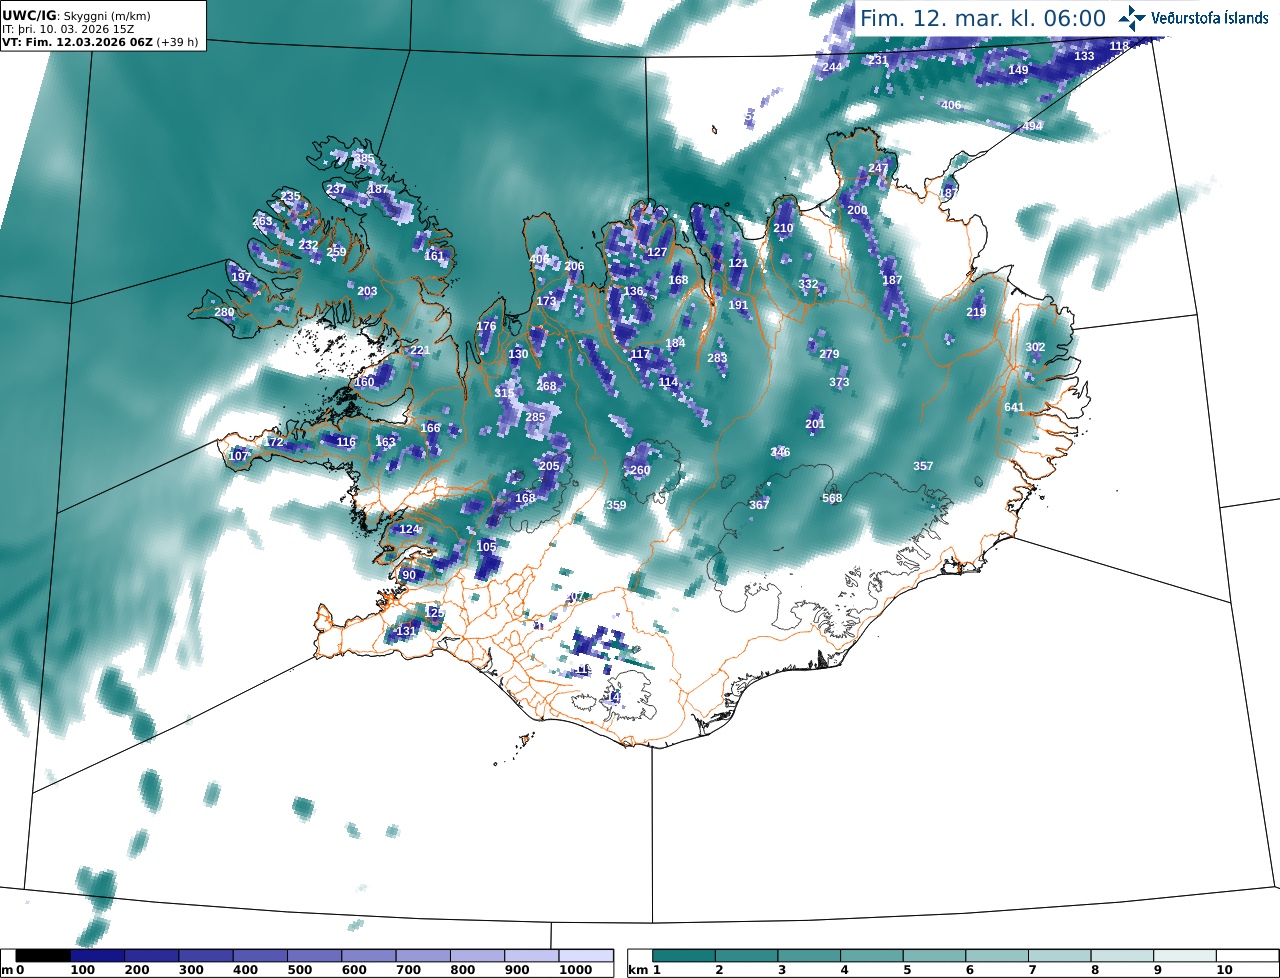This screenshot has width=1280, height=978.
Task: Click the visibility value 221 on the map
Action: (x=420, y=350)
